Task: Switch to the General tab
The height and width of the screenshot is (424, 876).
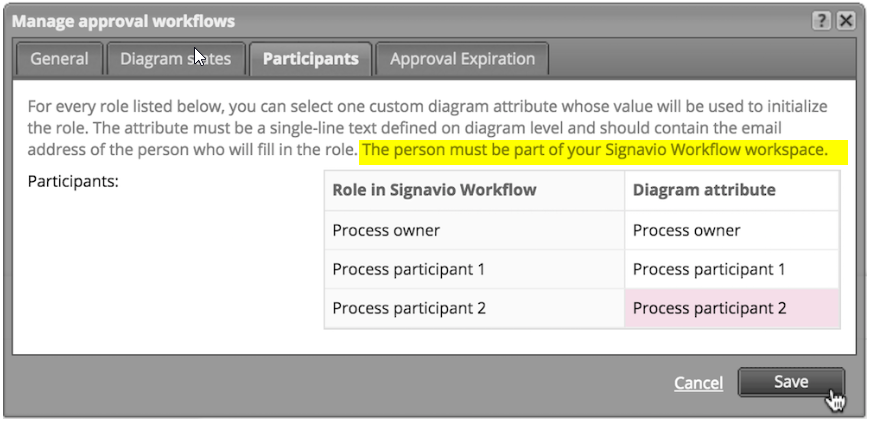Action: (59, 59)
